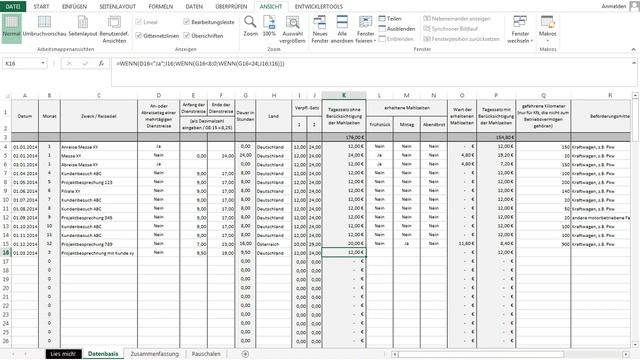
Task: Switch to SEITENLAYOUT ribbon tab
Action: point(118,7)
